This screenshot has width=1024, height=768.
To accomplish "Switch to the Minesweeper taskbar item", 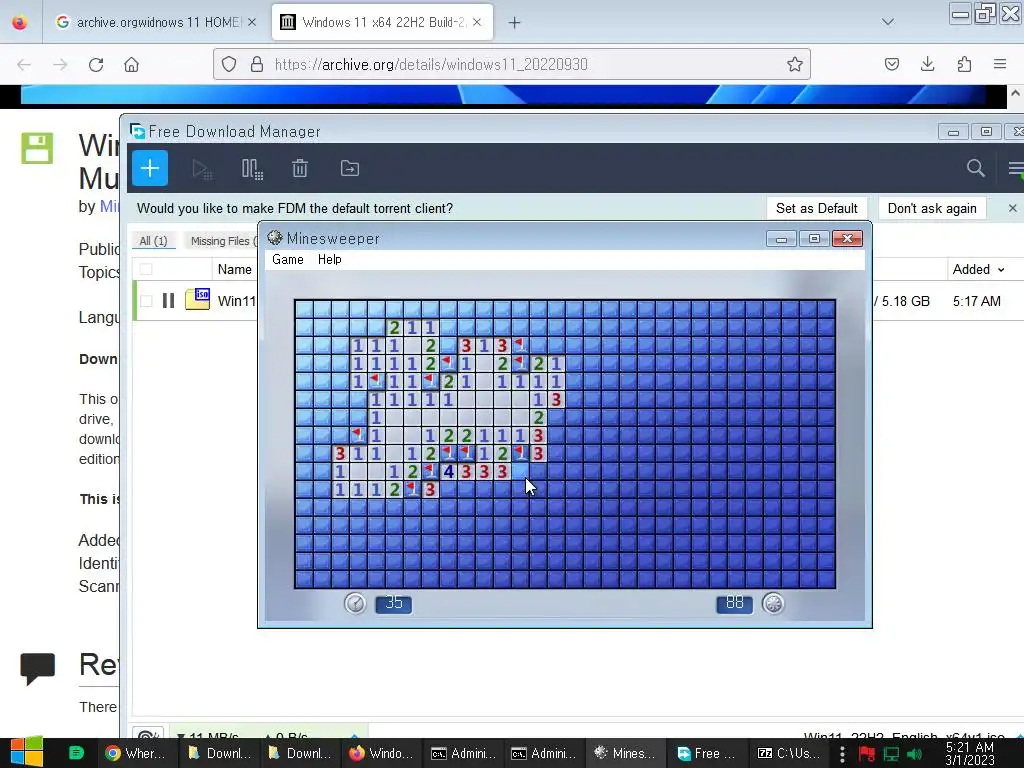I will [x=625, y=753].
